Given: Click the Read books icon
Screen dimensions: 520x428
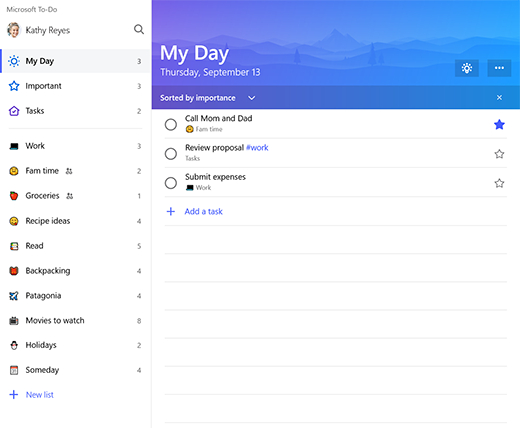Looking at the screenshot, I should pos(14,246).
